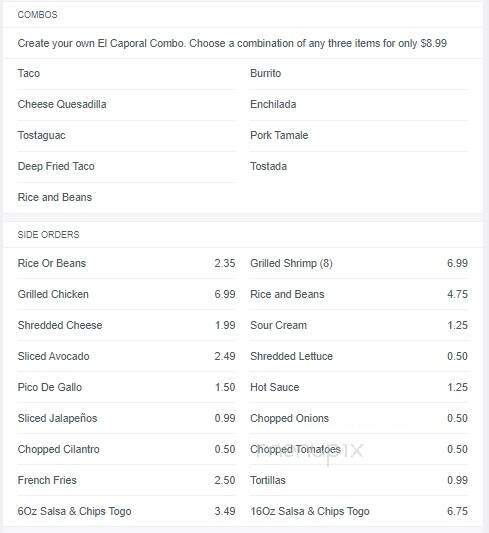
Task: Select the Grilled Shrimp (8) side order
Action: coord(359,263)
